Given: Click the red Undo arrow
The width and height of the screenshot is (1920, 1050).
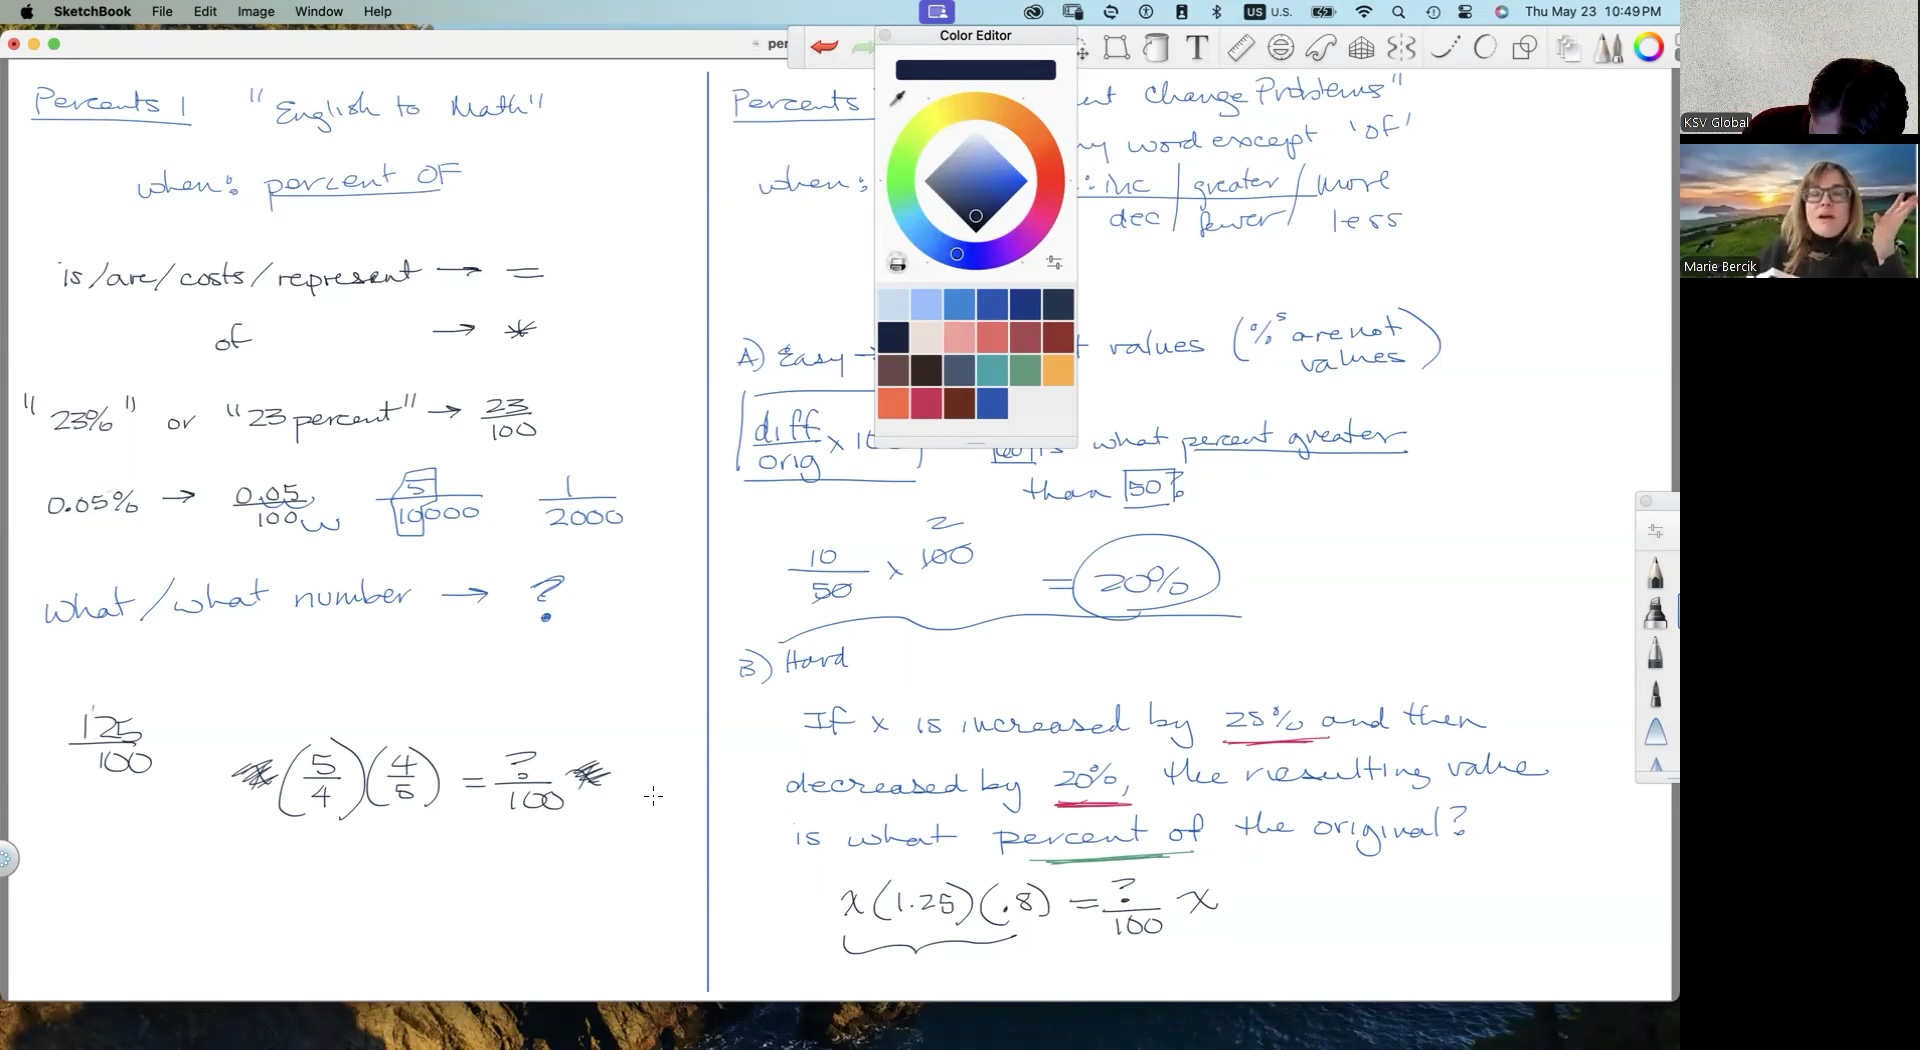Looking at the screenshot, I should coord(824,47).
